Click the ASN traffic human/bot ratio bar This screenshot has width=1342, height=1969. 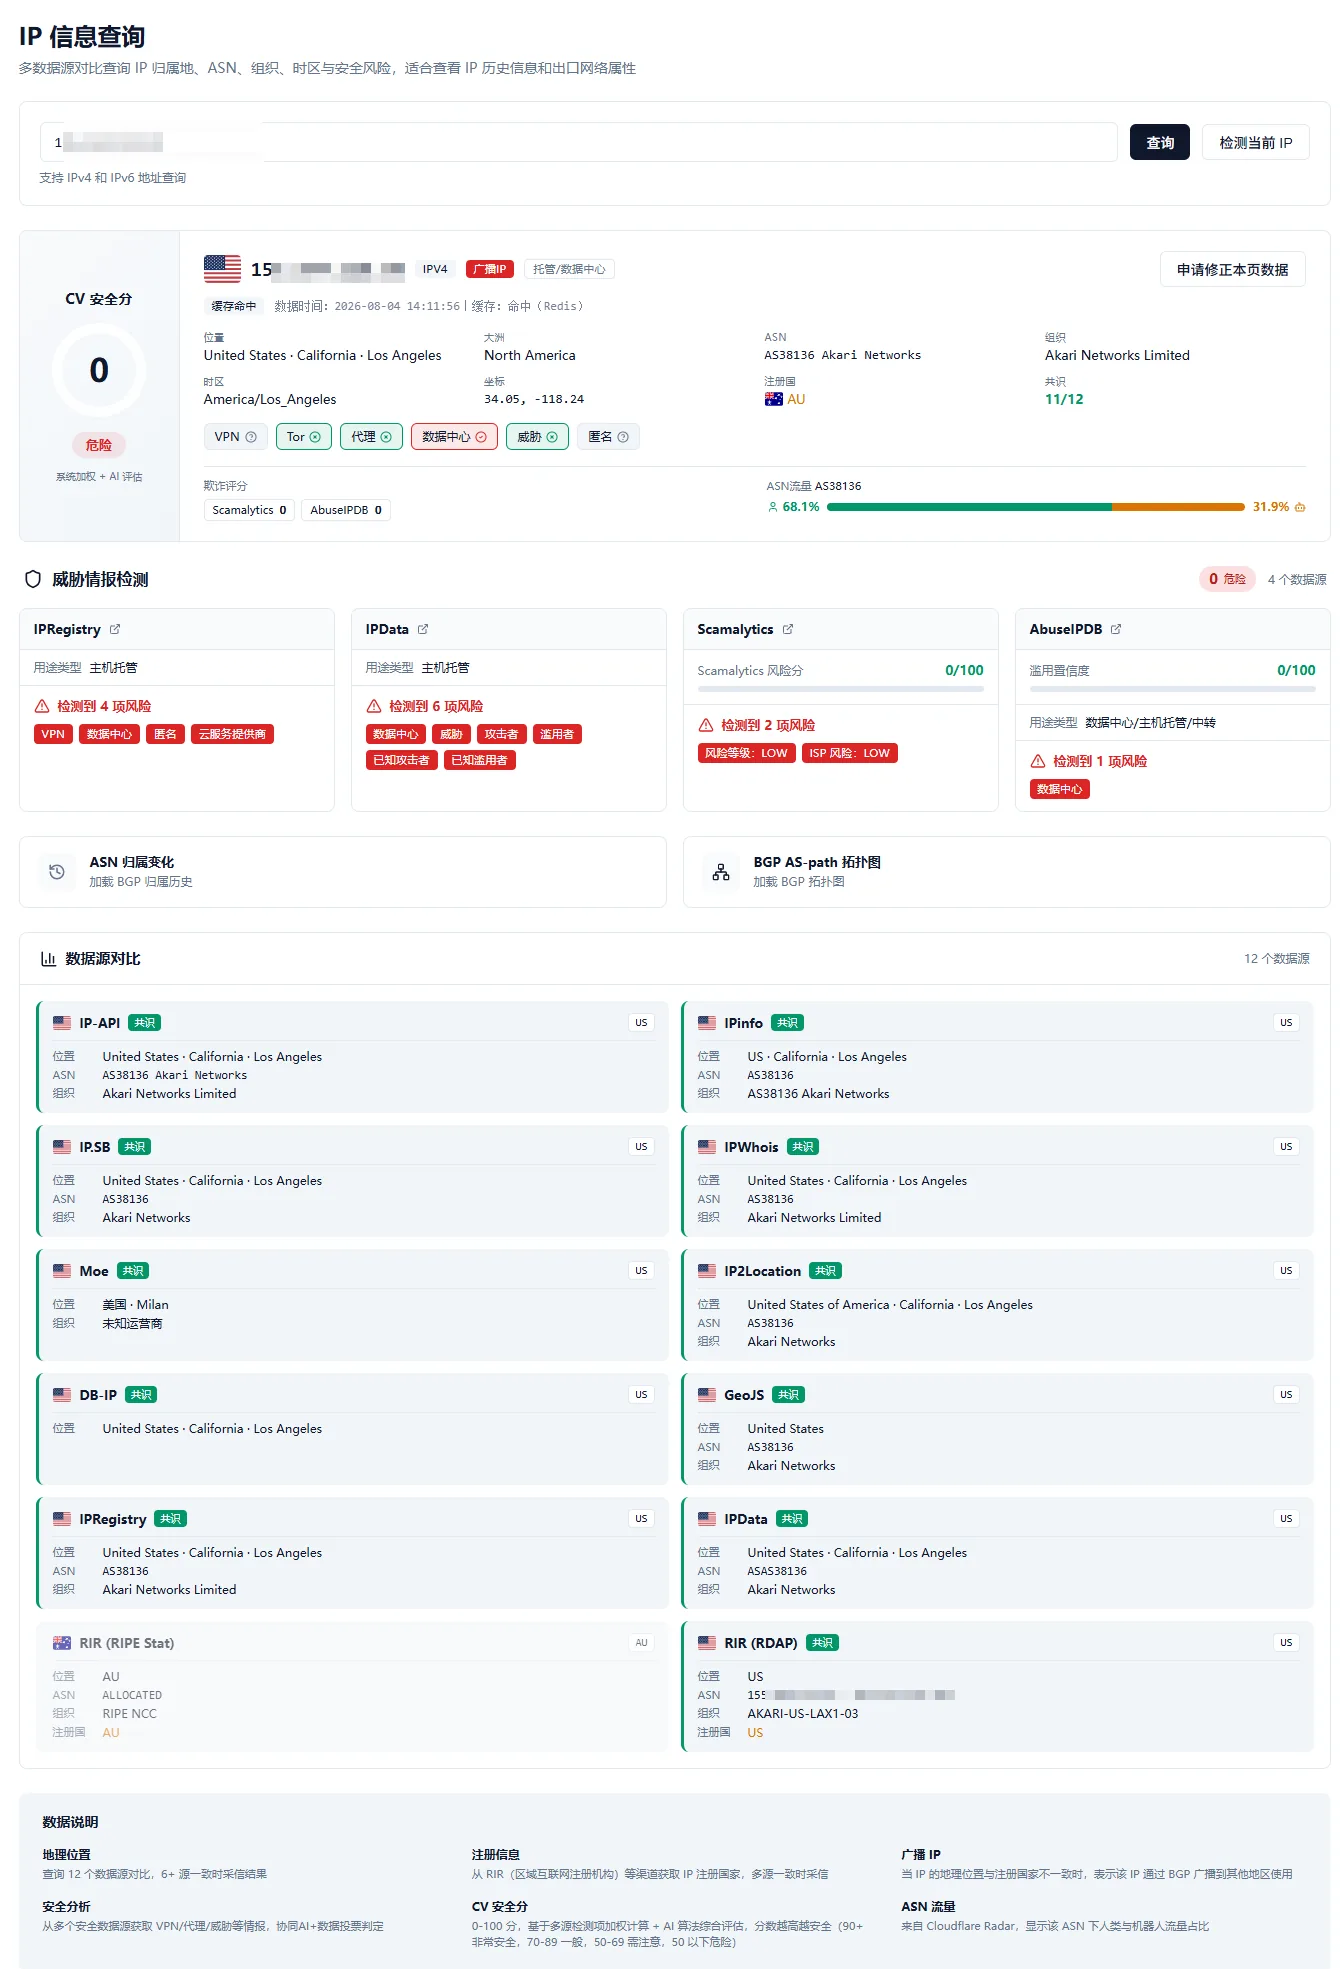click(1036, 507)
